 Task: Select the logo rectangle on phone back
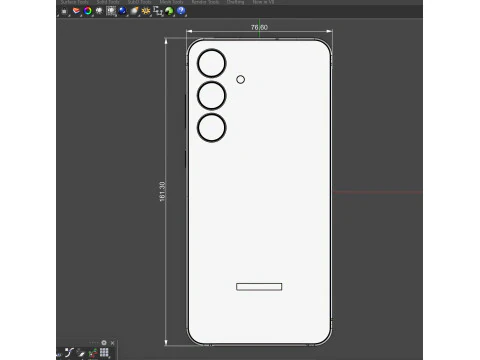tap(259, 287)
